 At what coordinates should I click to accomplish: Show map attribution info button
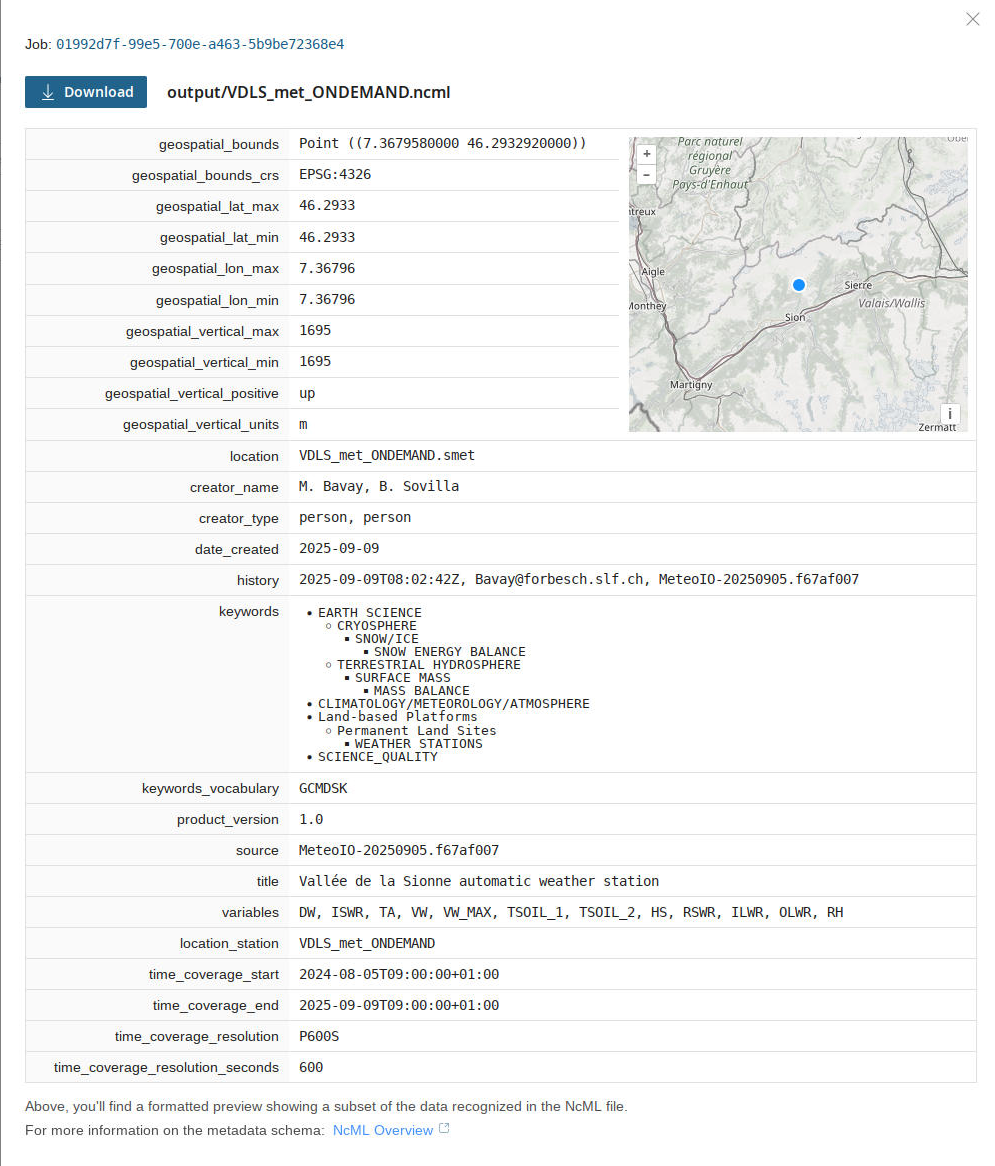pyautogui.click(x=948, y=414)
